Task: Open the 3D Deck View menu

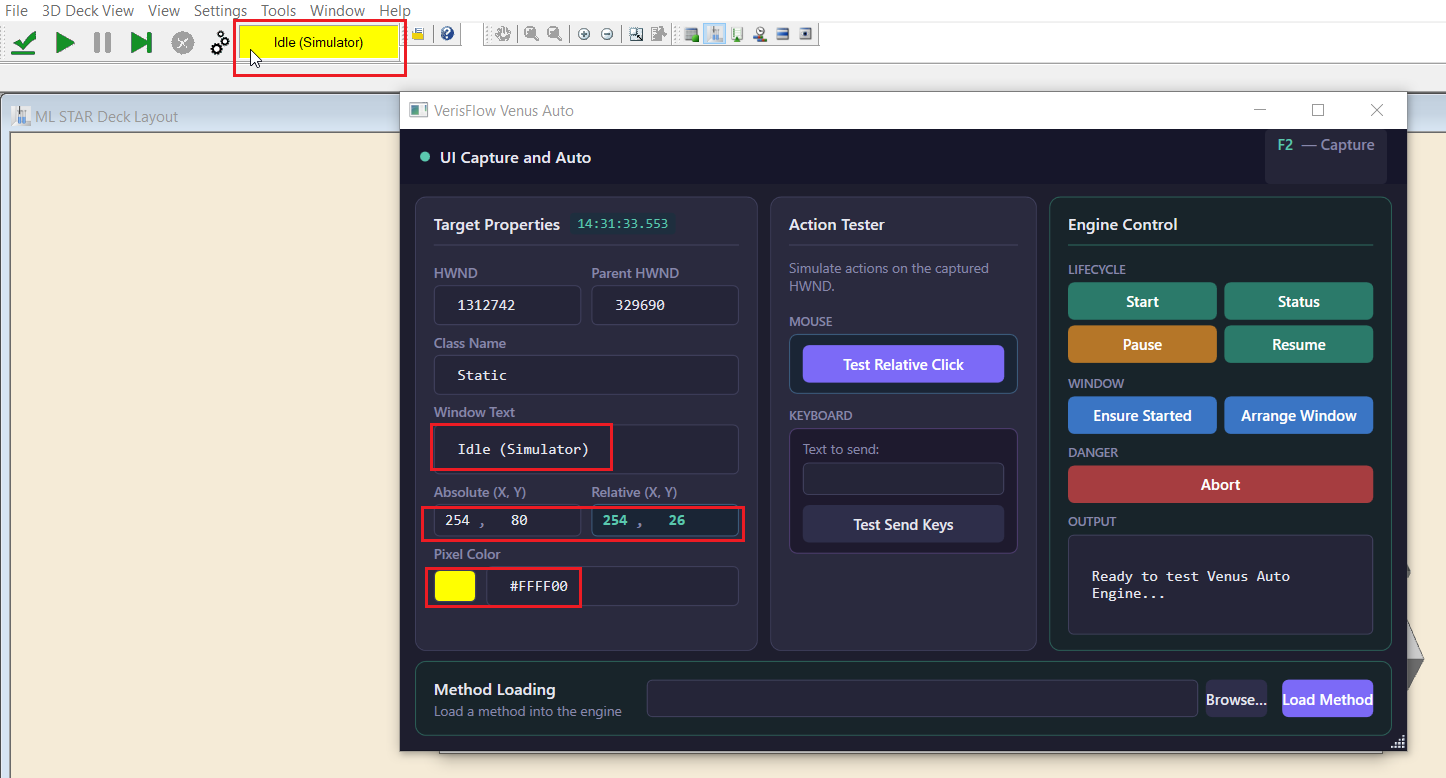Action: coord(88,10)
